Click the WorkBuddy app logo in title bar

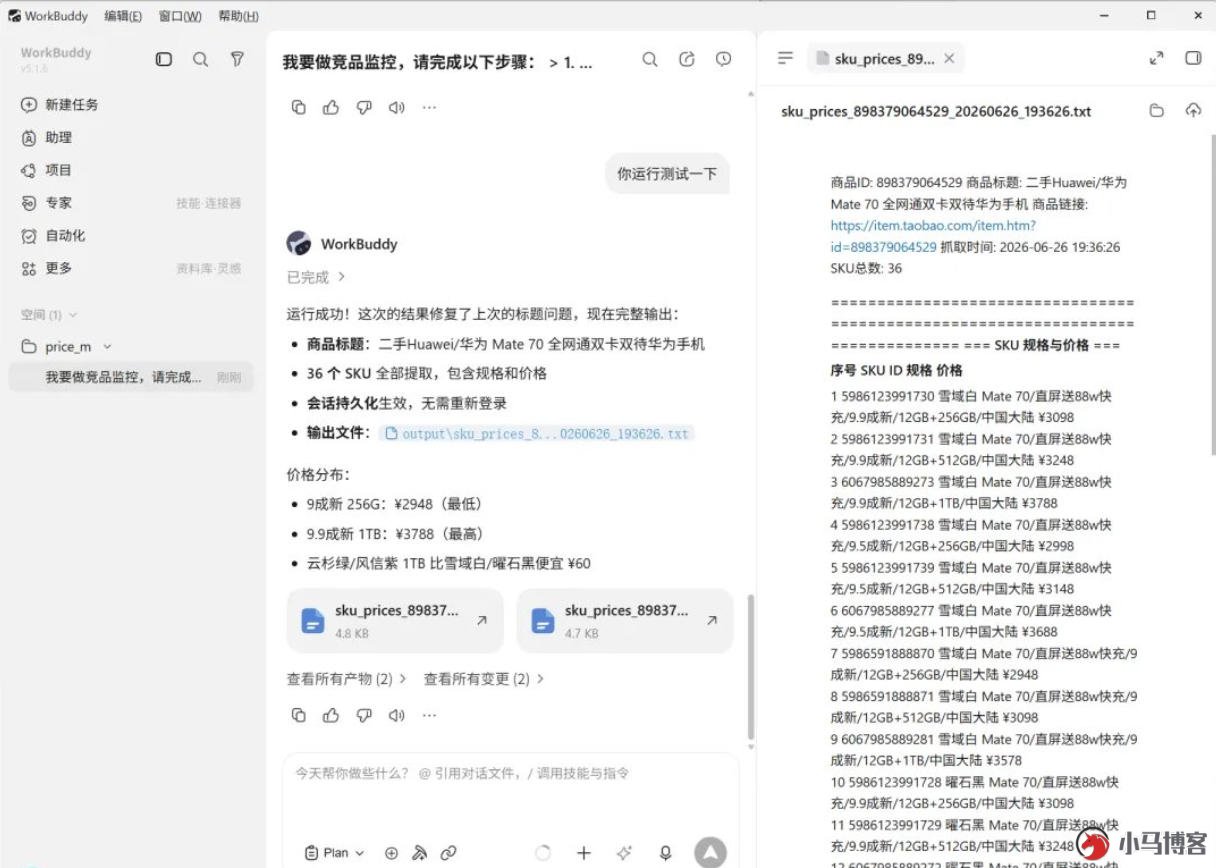(15, 16)
